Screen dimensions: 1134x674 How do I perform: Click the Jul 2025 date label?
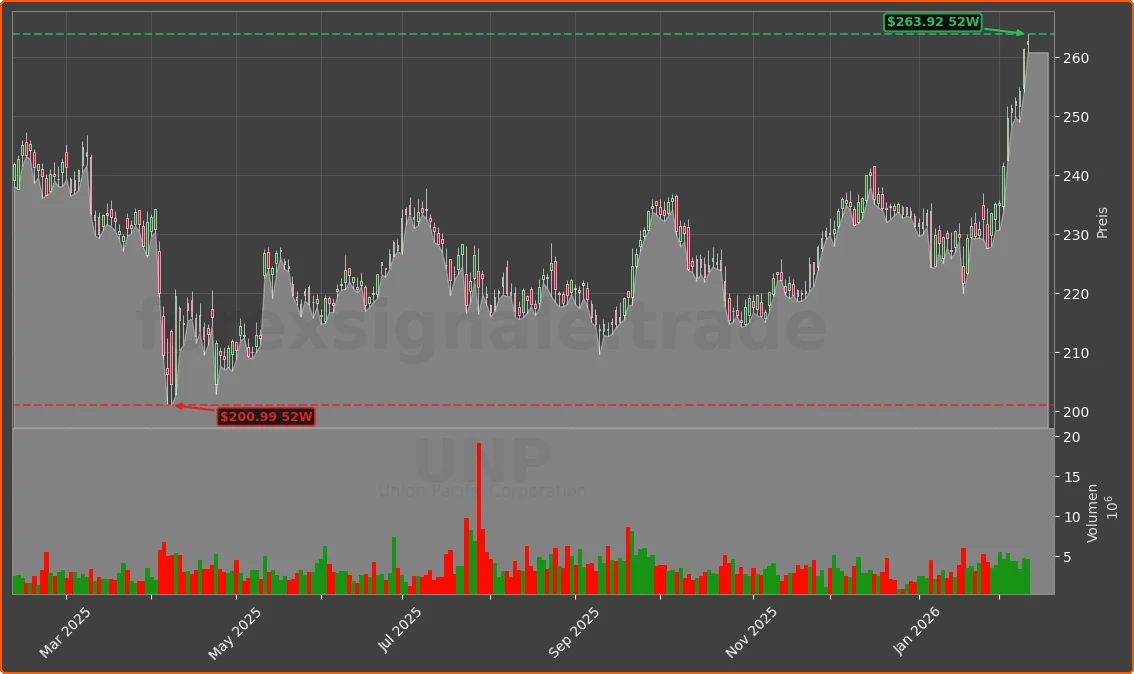click(398, 628)
